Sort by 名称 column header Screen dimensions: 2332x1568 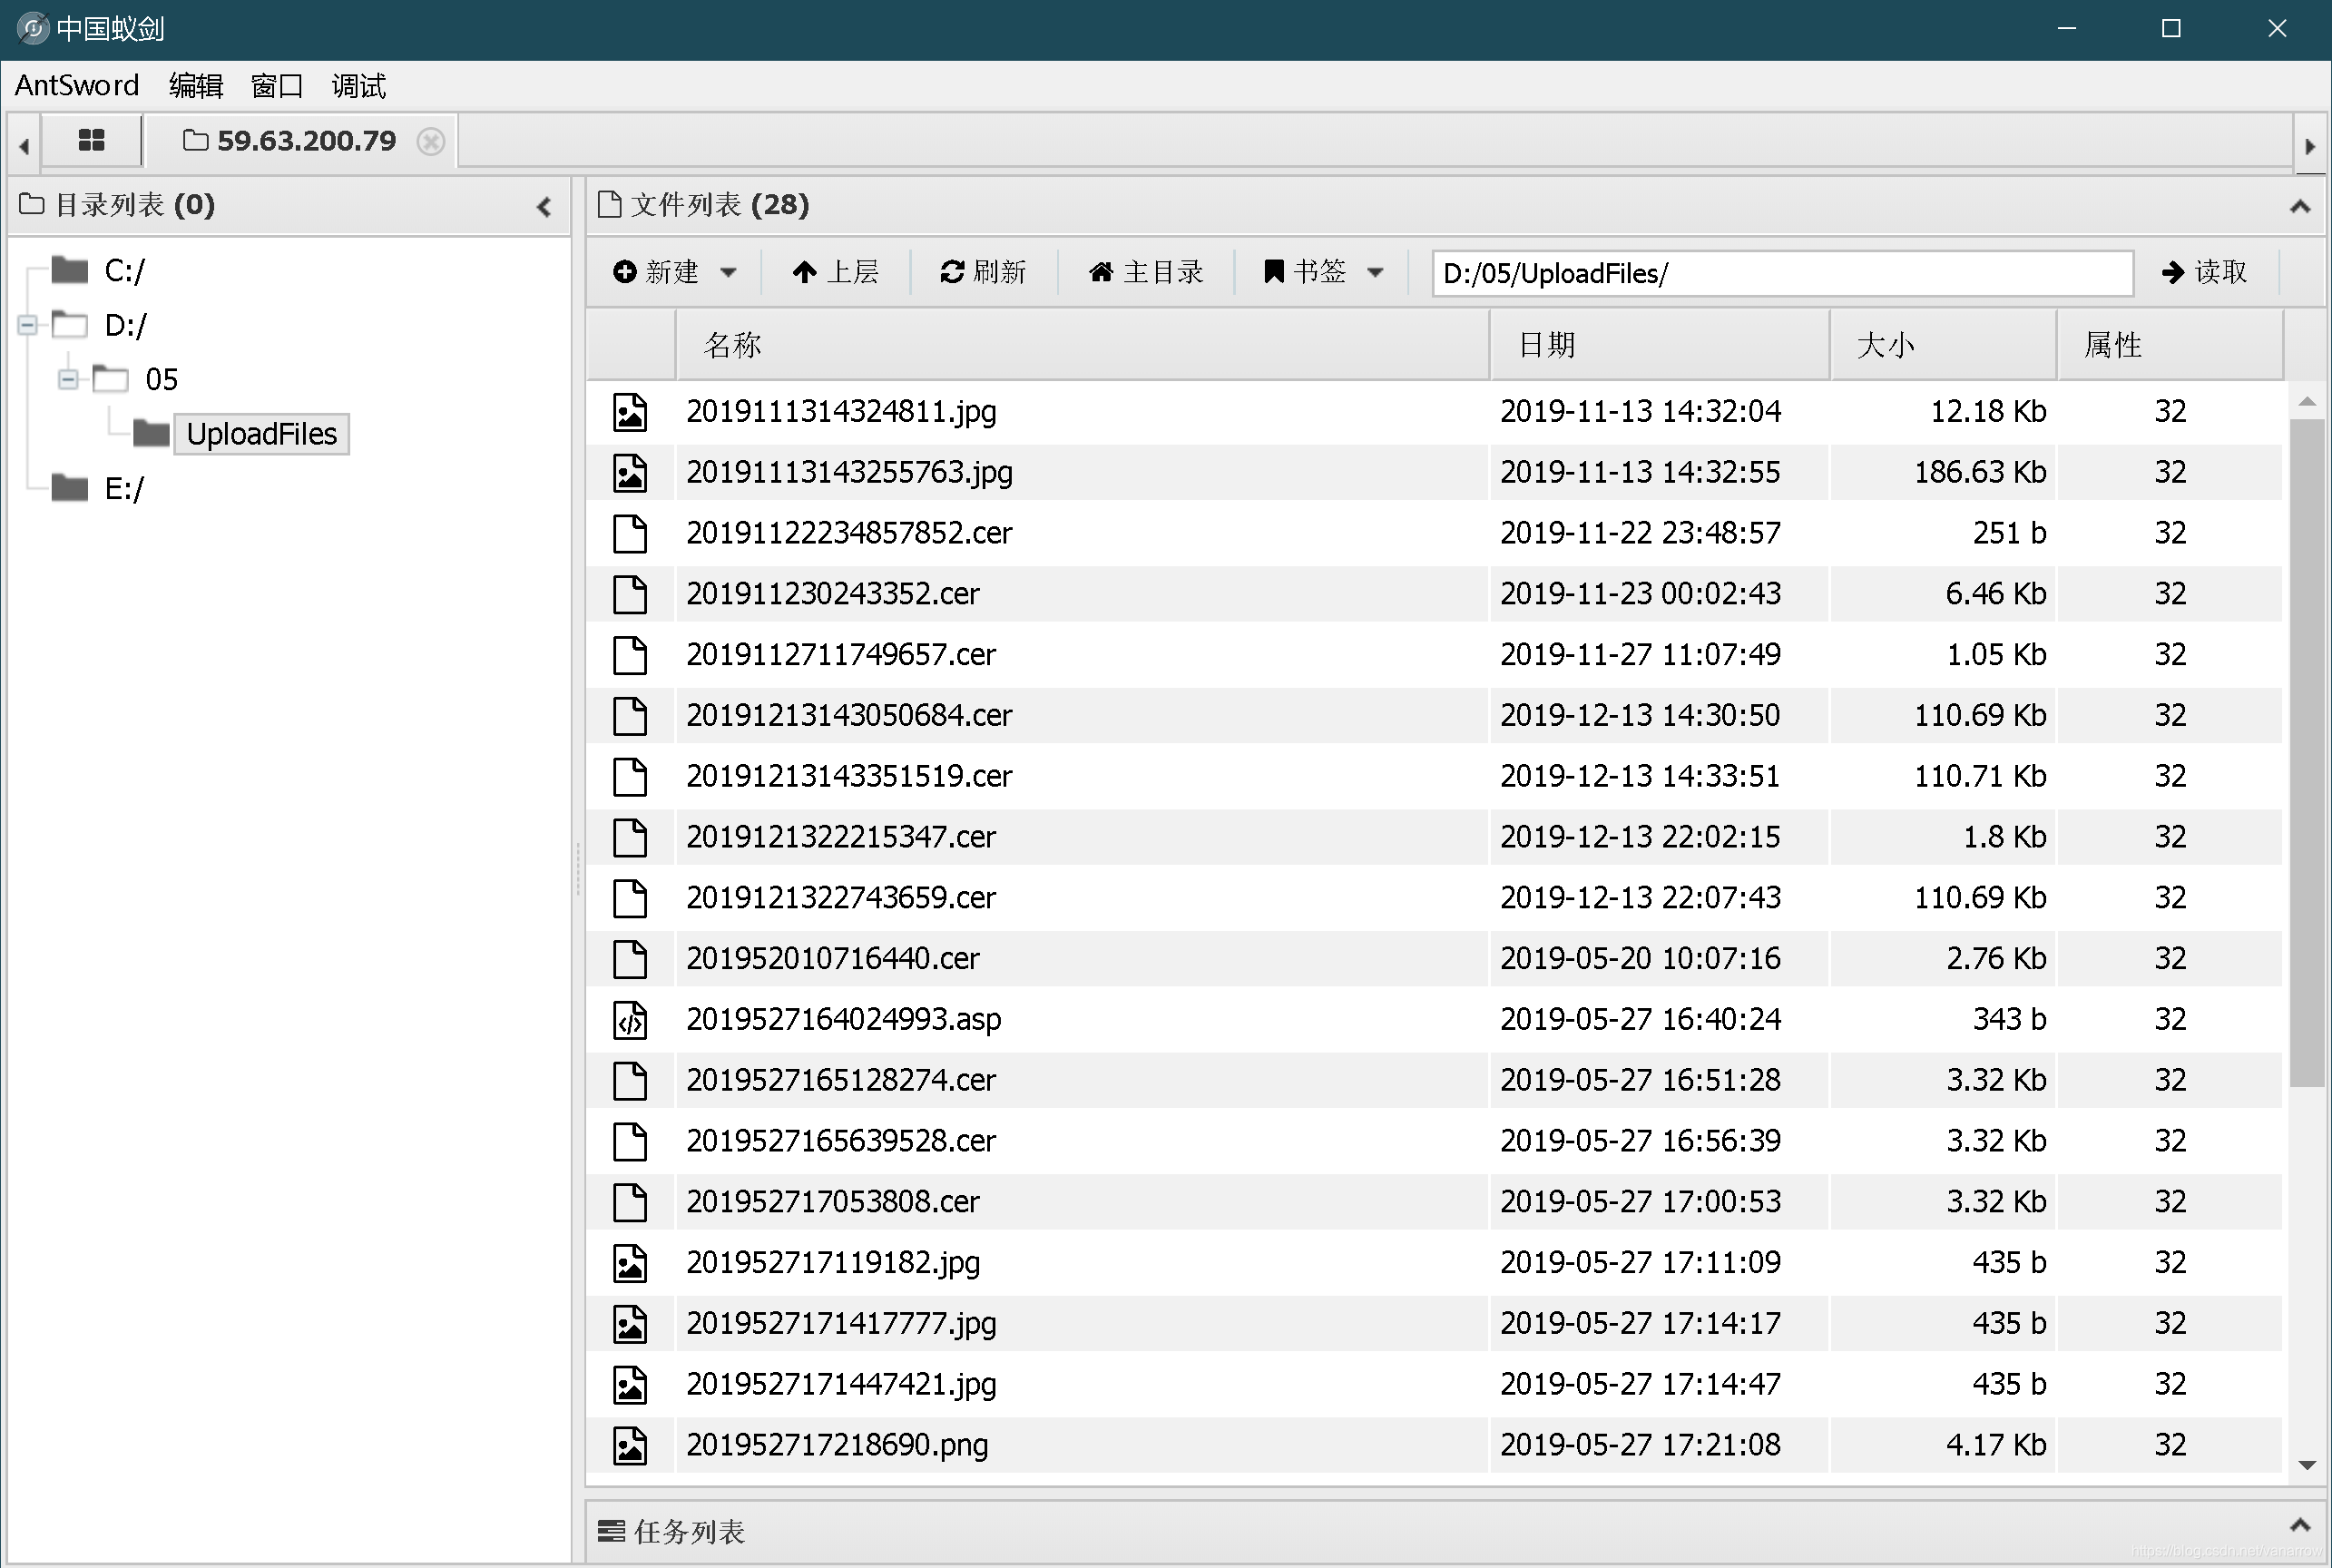[x=1083, y=345]
